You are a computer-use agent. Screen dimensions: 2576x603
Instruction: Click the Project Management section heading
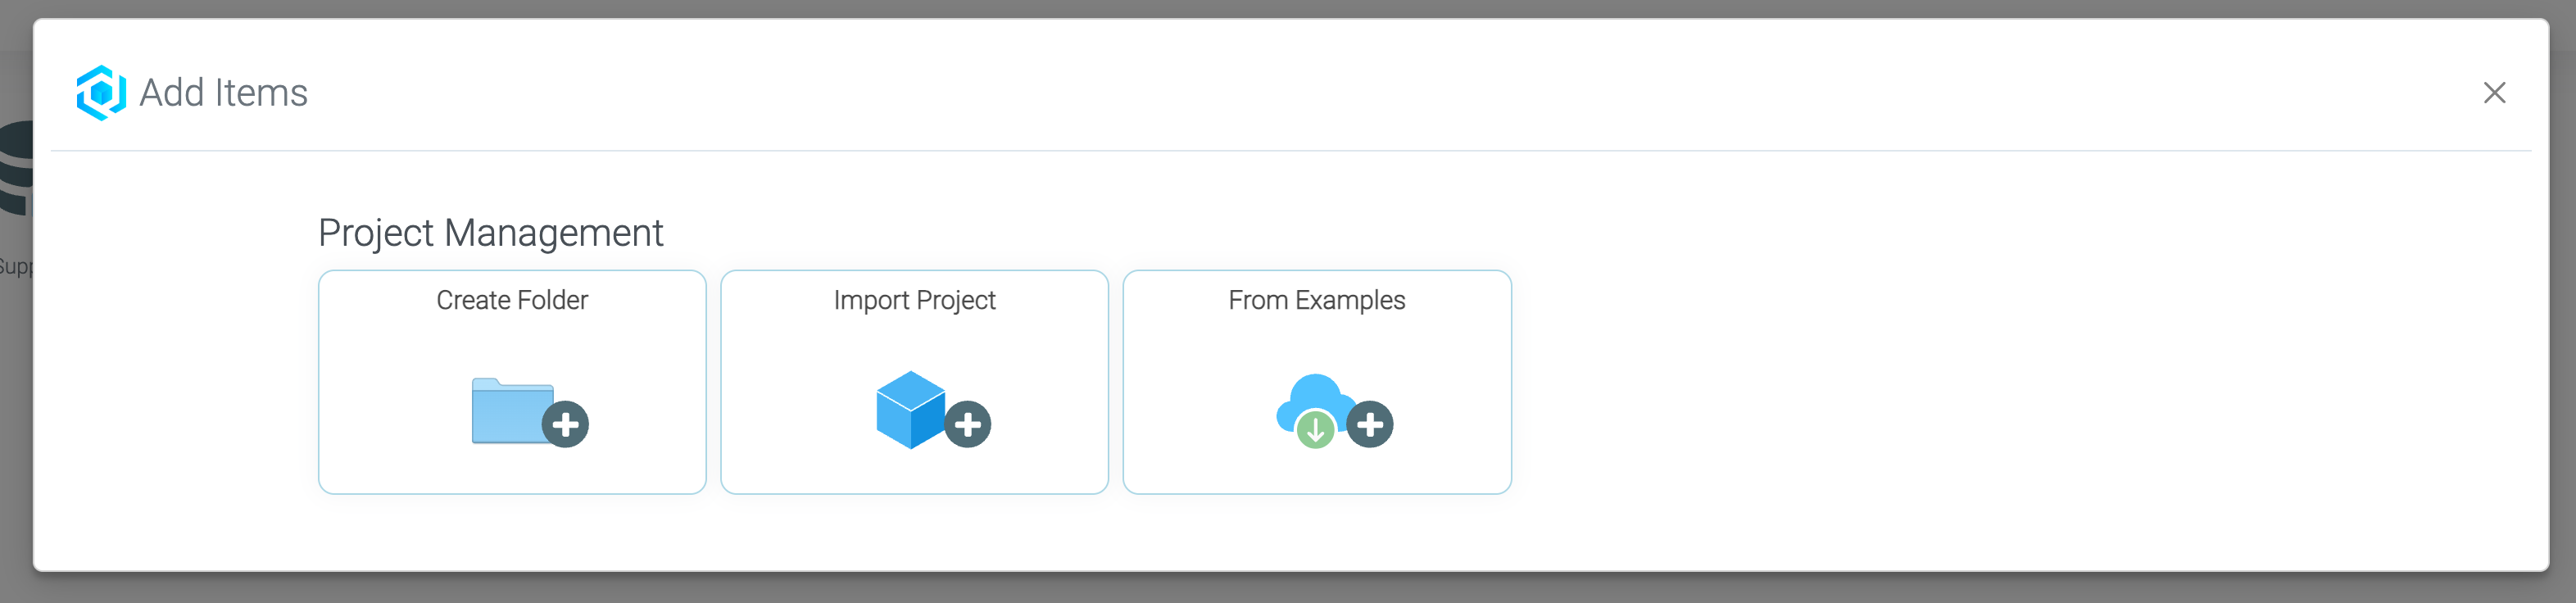point(490,232)
